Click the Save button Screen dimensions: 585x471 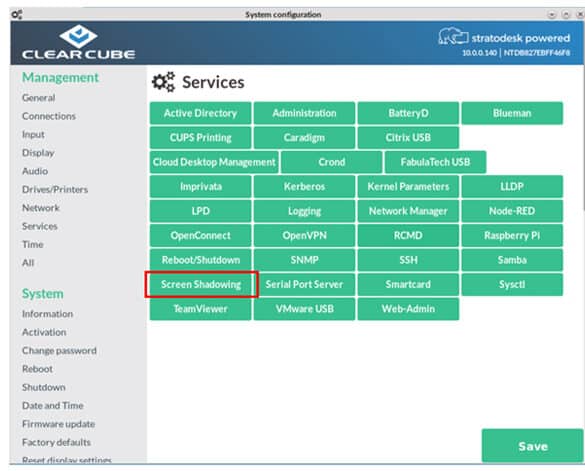[533, 446]
